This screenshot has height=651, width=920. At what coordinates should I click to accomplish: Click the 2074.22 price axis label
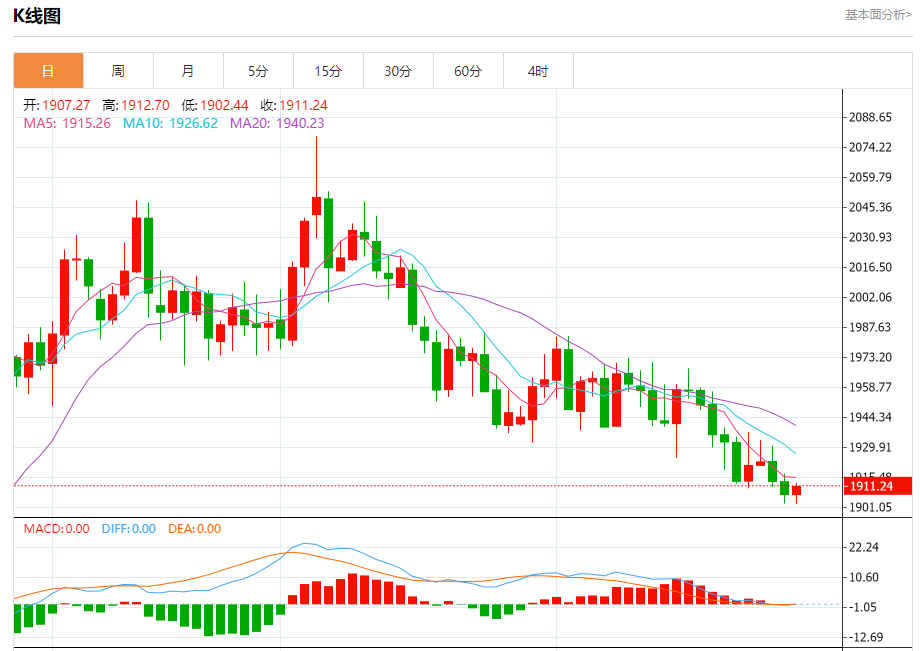(870, 147)
